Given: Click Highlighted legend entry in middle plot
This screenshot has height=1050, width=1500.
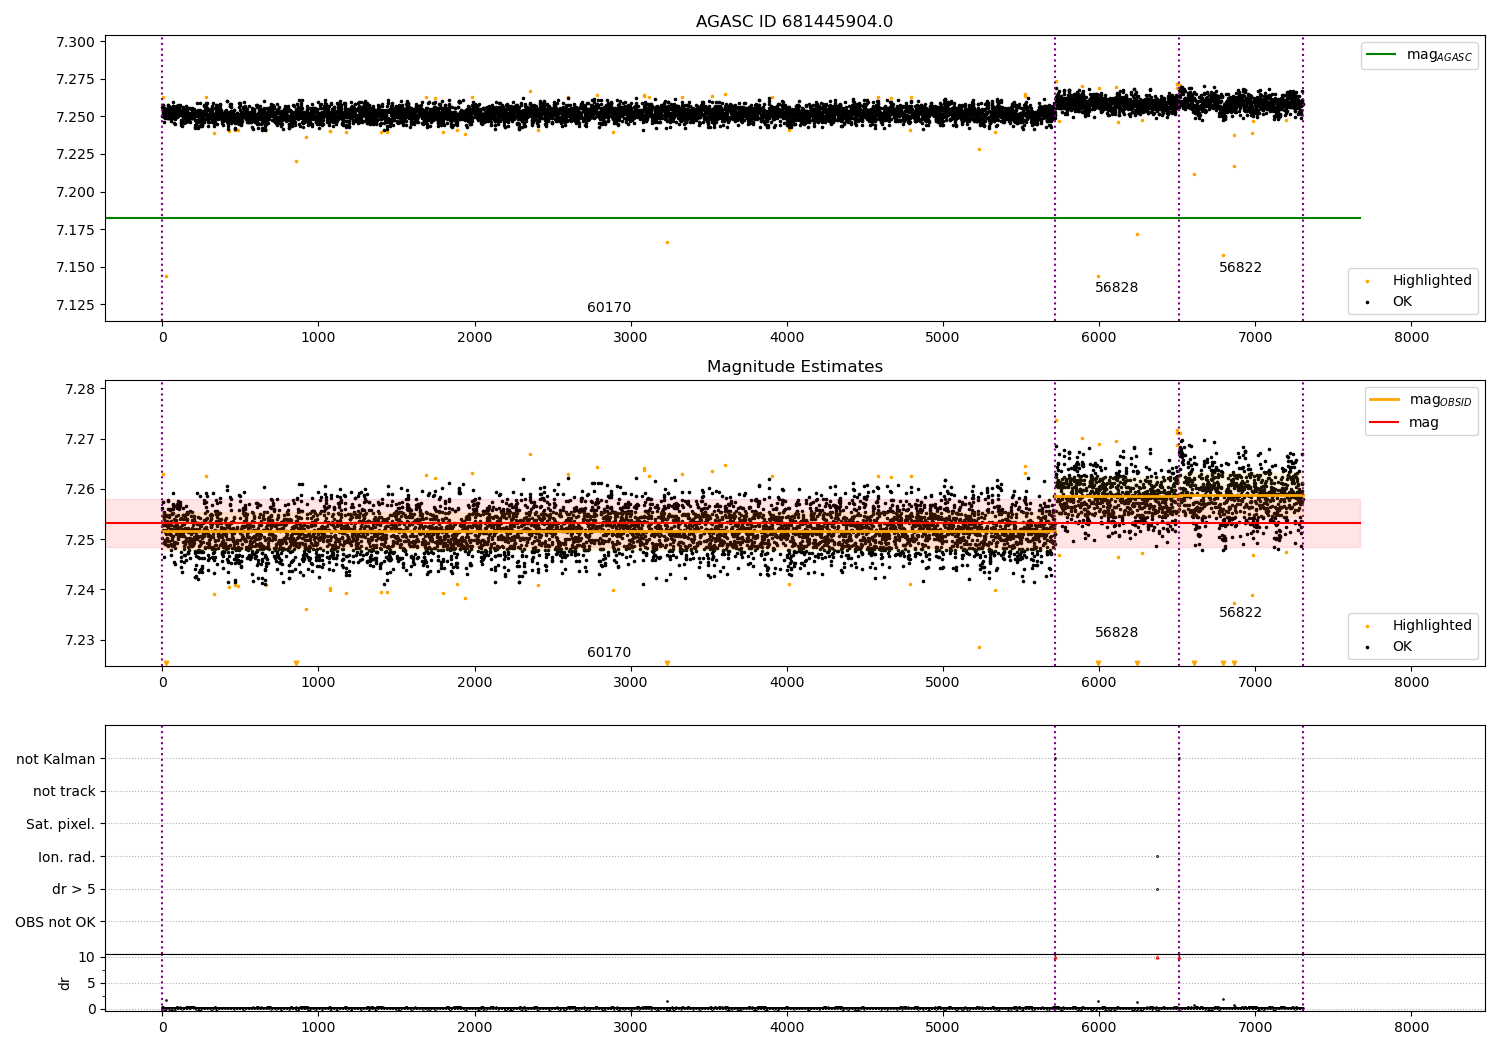Looking at the screenshot, I should coord(1431,625).
